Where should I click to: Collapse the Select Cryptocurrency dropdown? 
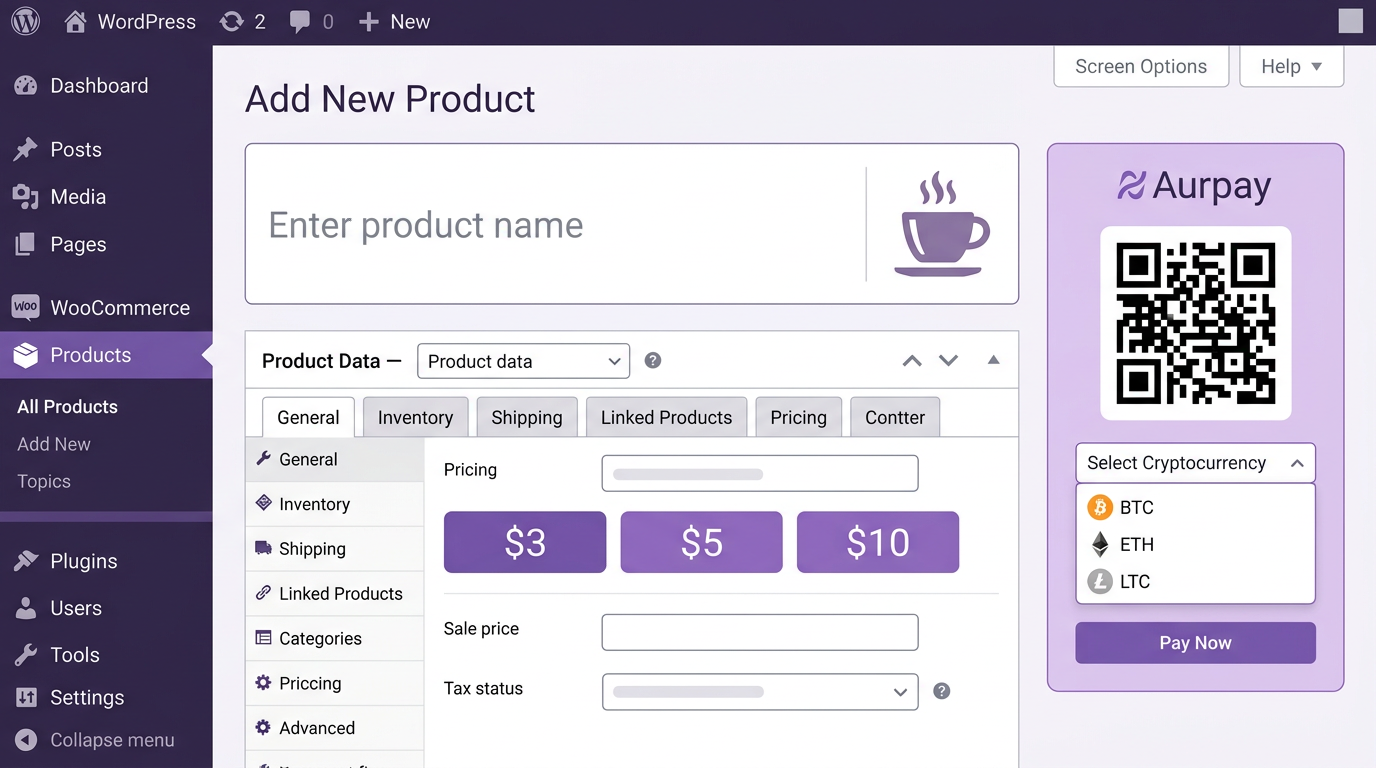[1296, 462]
